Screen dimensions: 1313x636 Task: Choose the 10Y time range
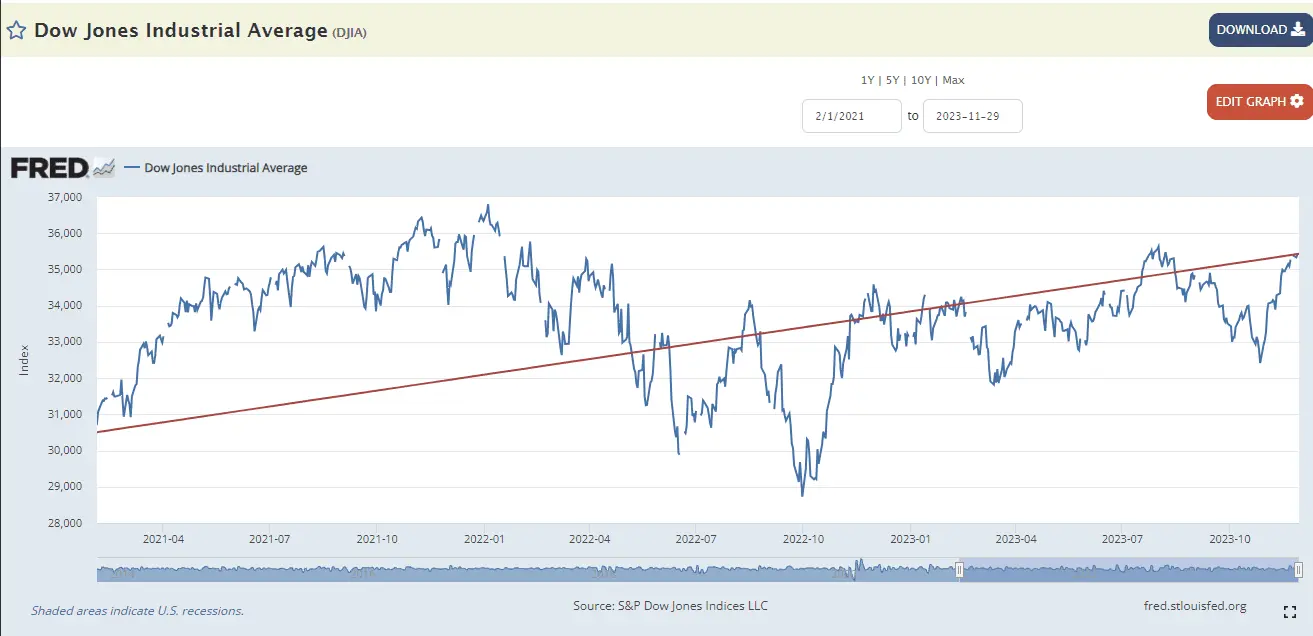921,80
